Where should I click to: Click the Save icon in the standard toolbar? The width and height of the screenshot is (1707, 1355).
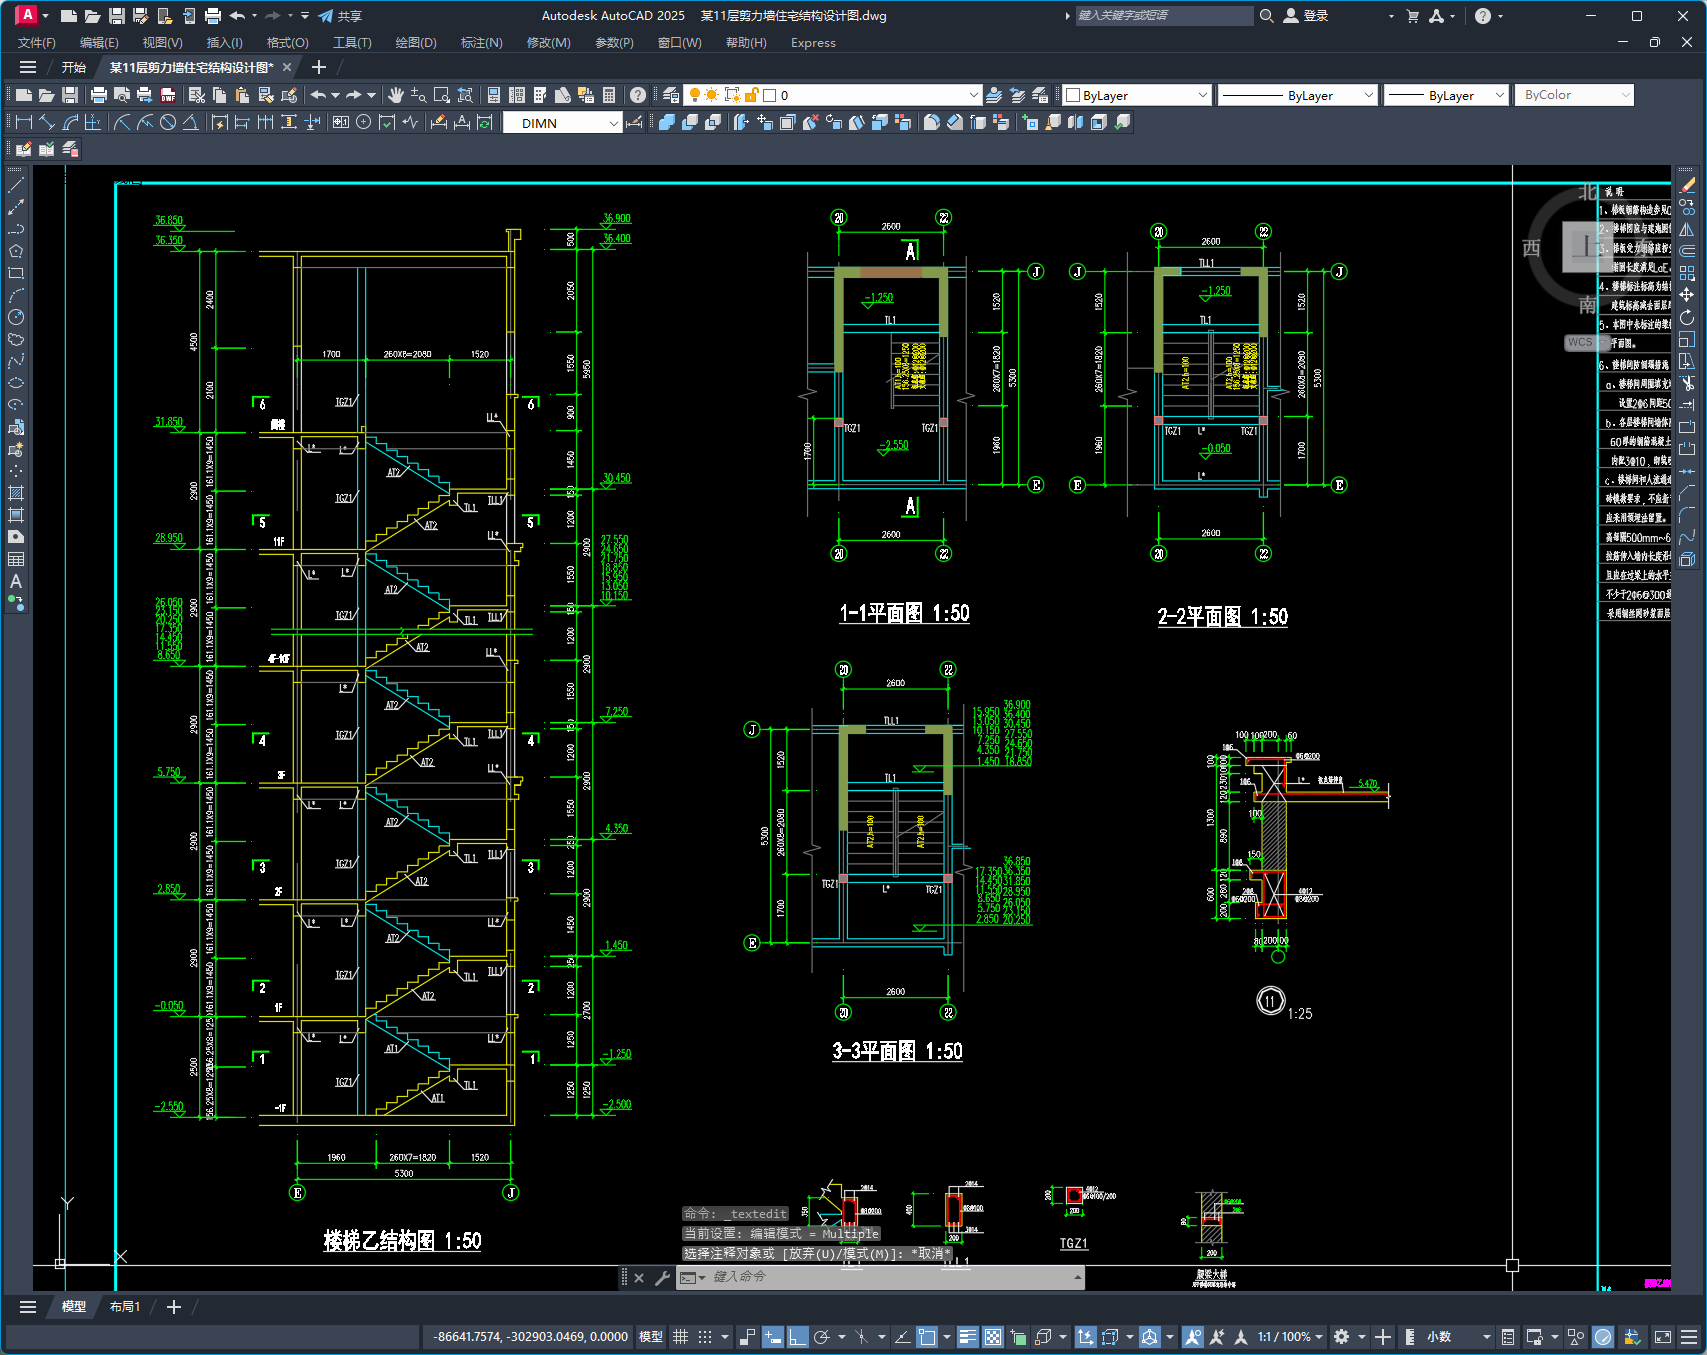pos(70,95)
